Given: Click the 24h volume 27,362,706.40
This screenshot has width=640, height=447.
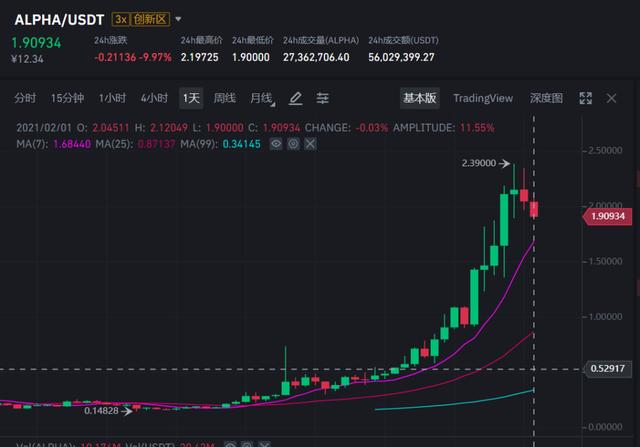Looking at the screenshot, I should (x=316, y=57).
